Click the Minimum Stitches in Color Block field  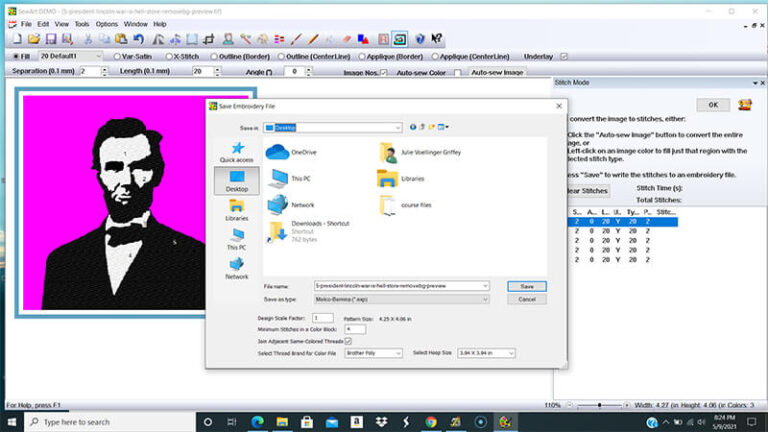(x=355, y=330)
